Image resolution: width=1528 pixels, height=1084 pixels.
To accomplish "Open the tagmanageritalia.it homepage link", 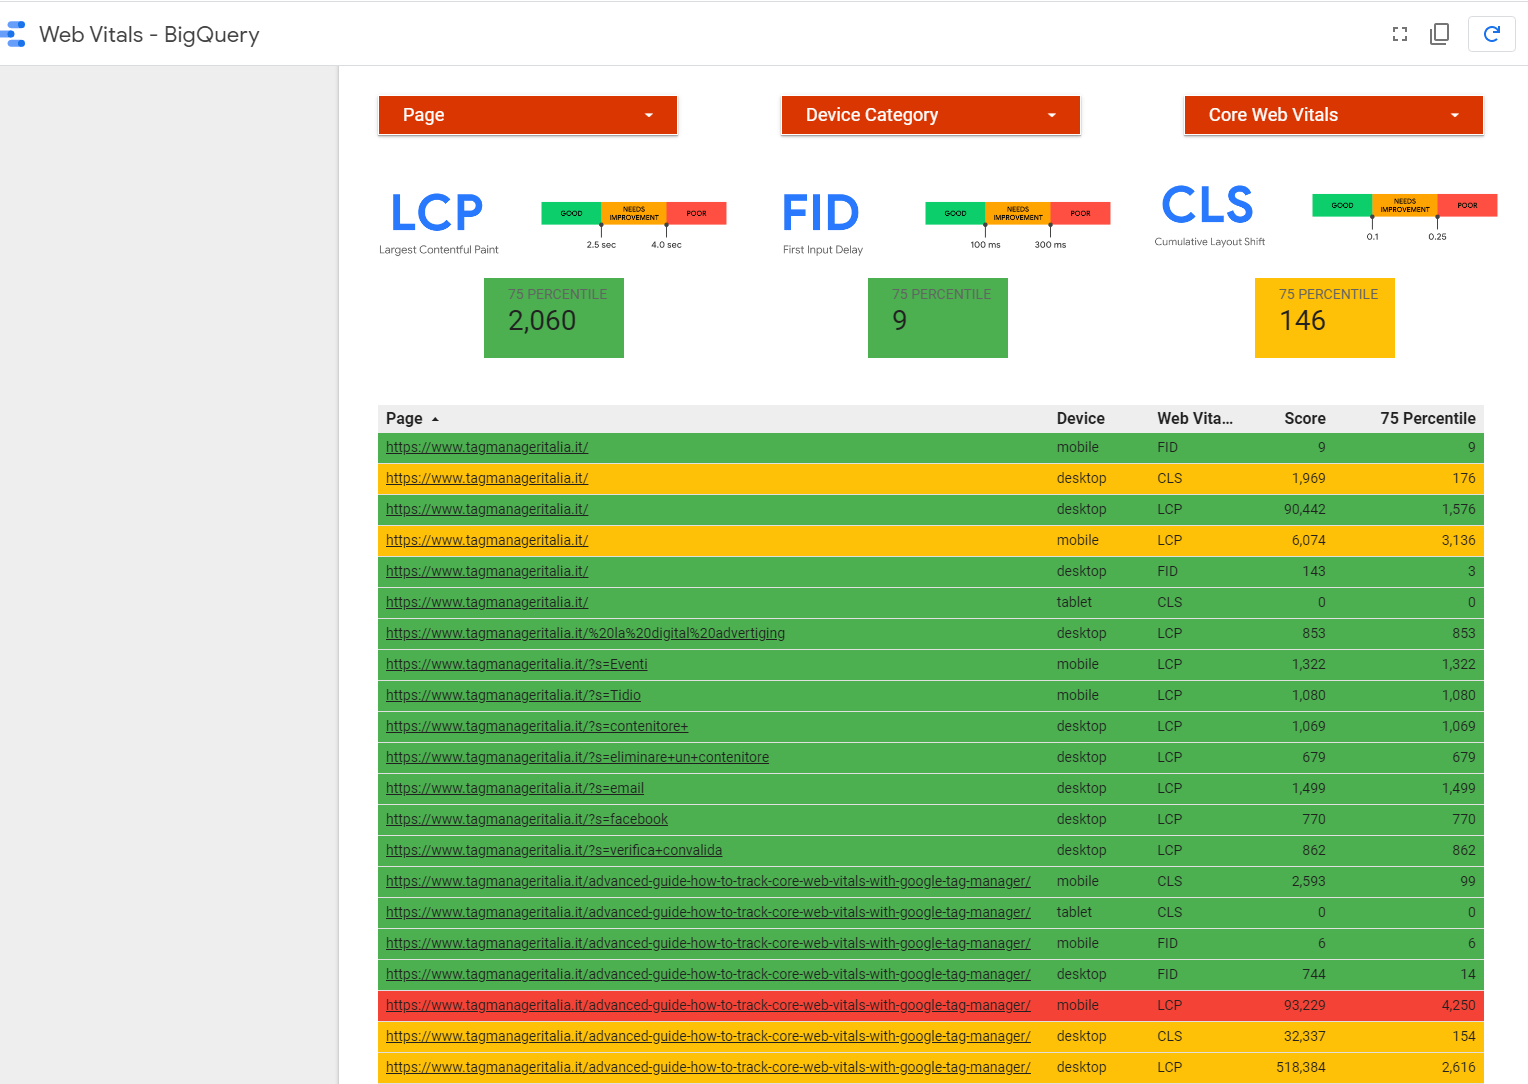I will (x=487, y=447).
